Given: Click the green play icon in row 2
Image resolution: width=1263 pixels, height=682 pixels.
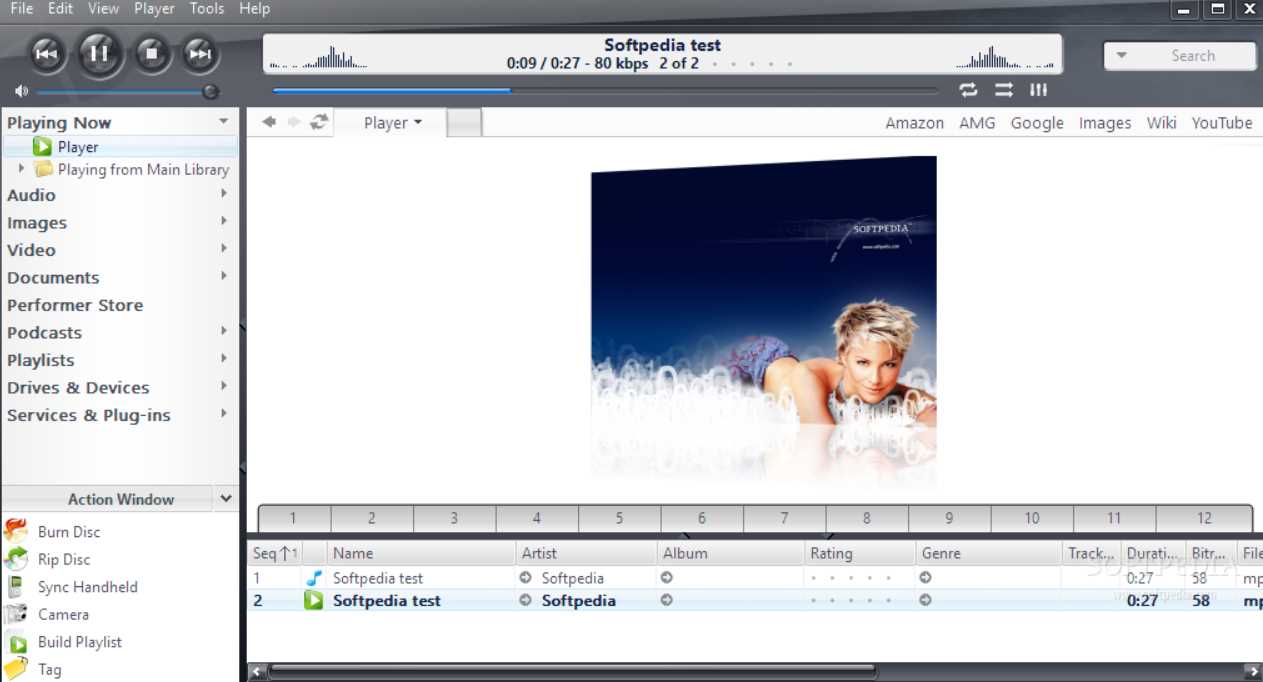Looking at the screenshot, I should coord(314,601).
